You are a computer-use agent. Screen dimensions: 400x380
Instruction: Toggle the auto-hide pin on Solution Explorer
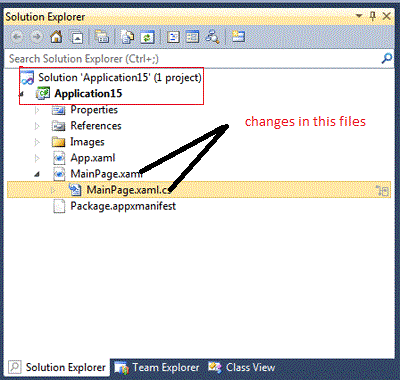tap(373, 16)
